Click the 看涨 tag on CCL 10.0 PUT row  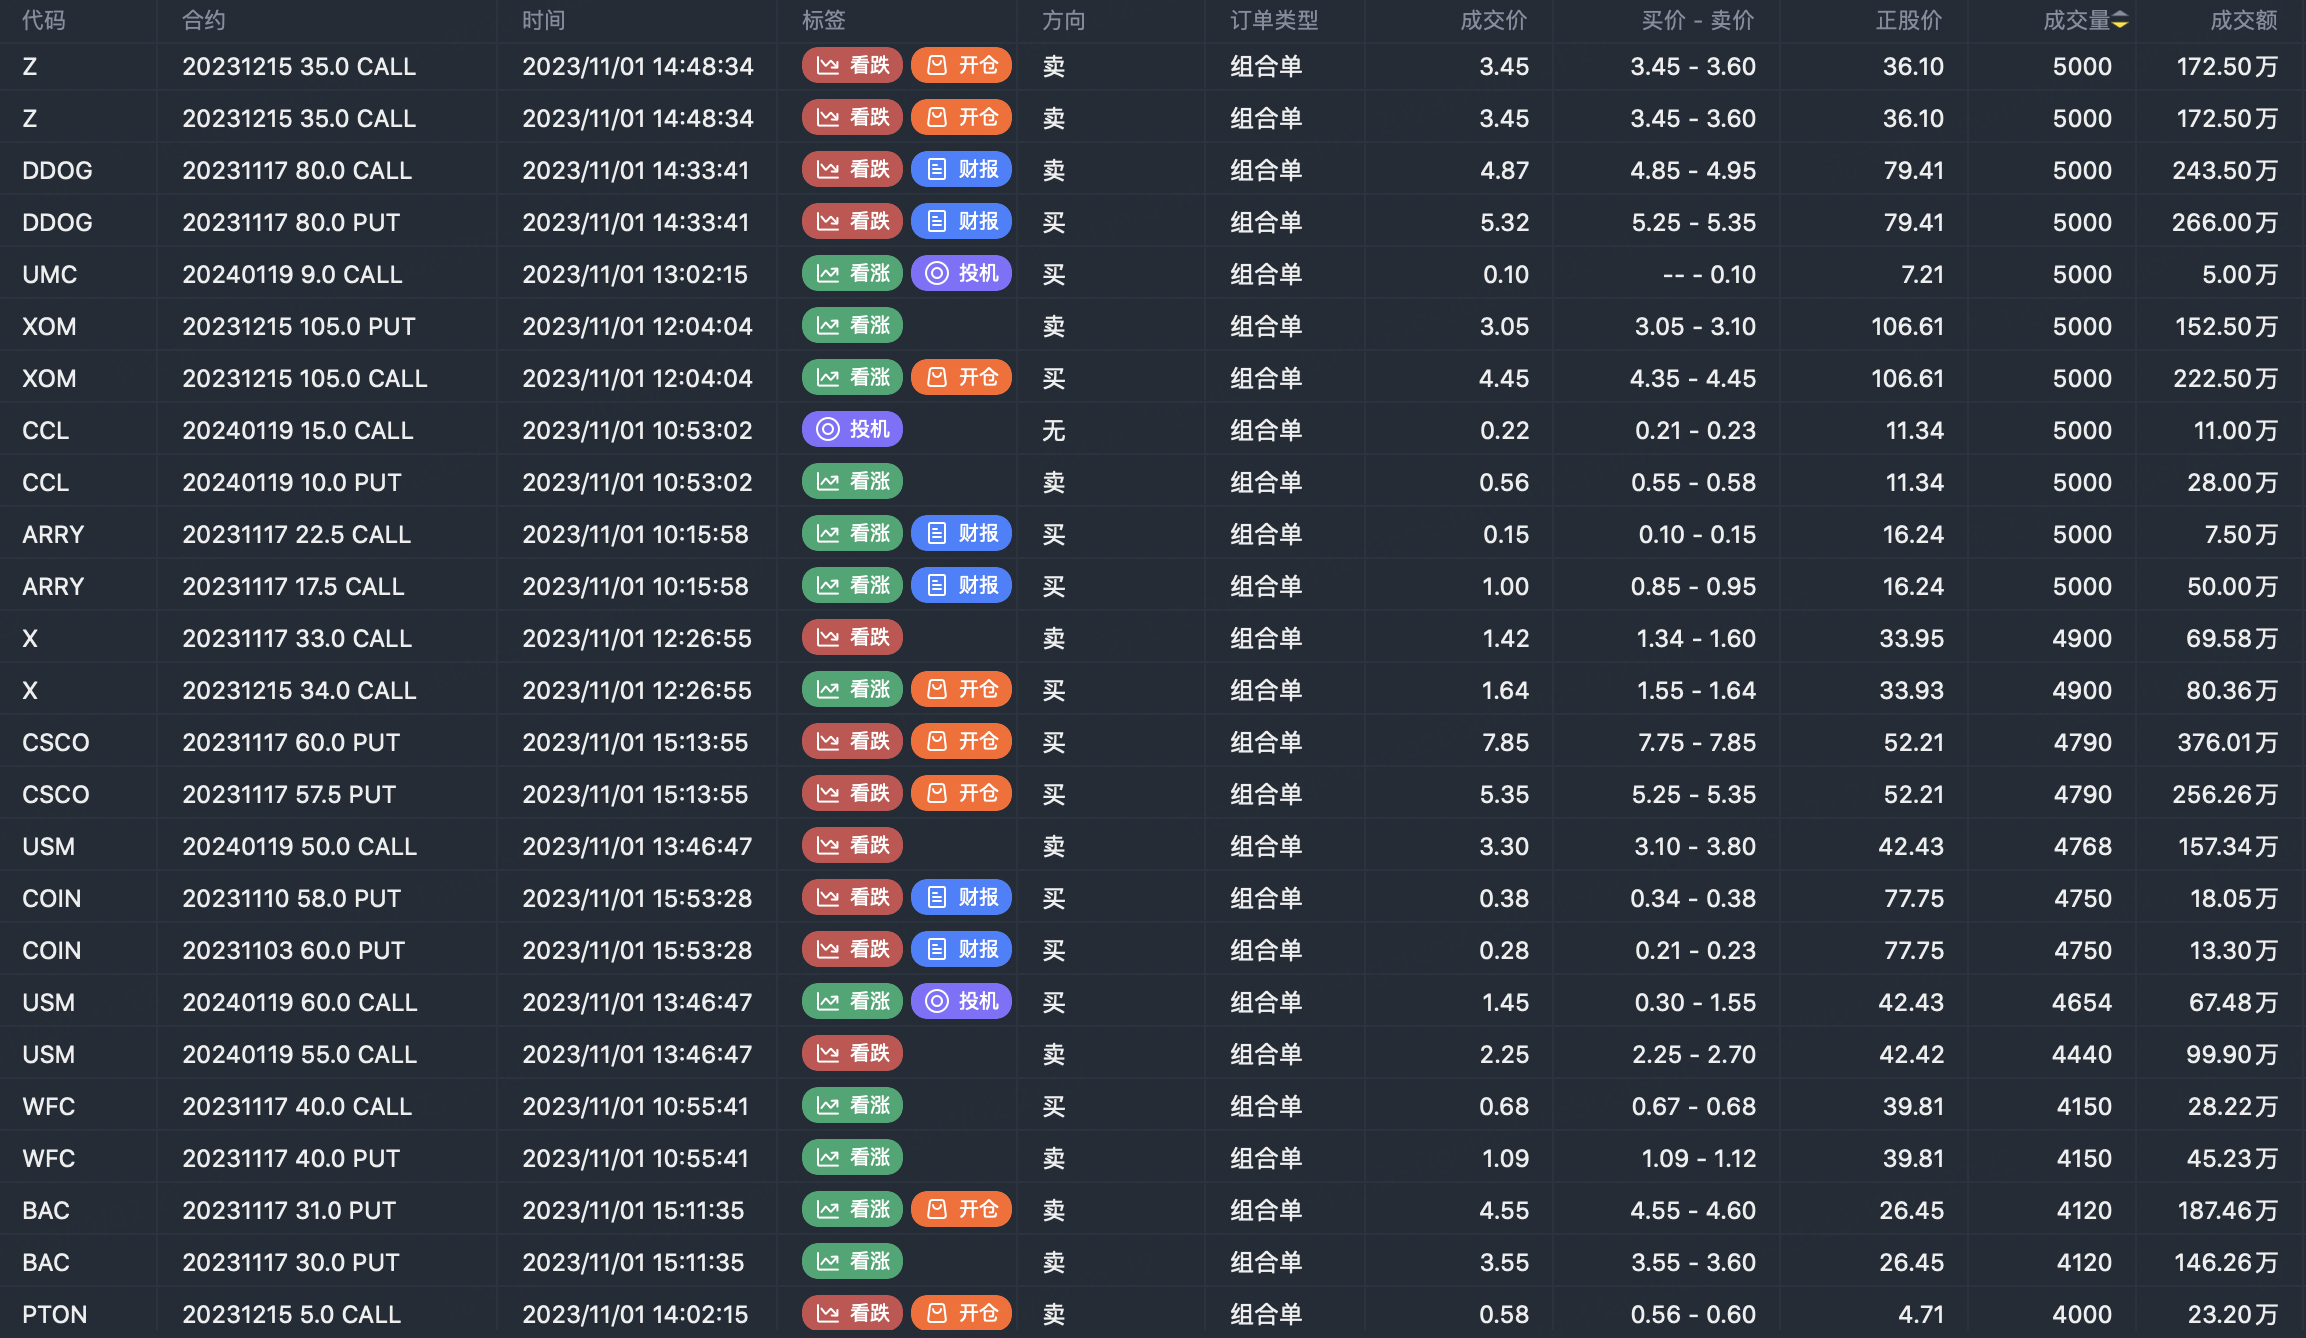point(852,481)
